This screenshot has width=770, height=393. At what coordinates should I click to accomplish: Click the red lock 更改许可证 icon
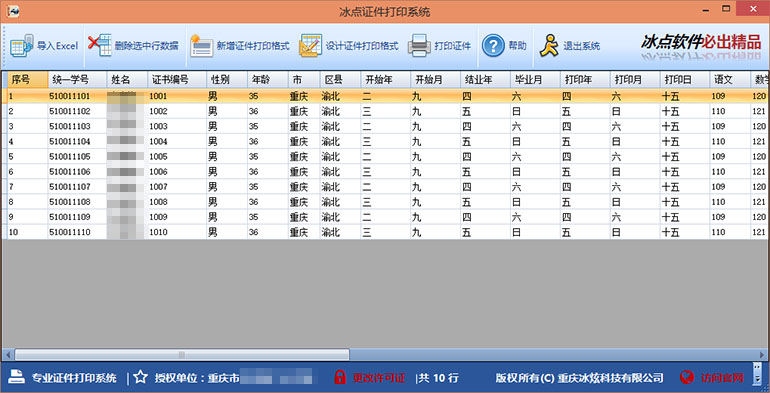point(340,377)
